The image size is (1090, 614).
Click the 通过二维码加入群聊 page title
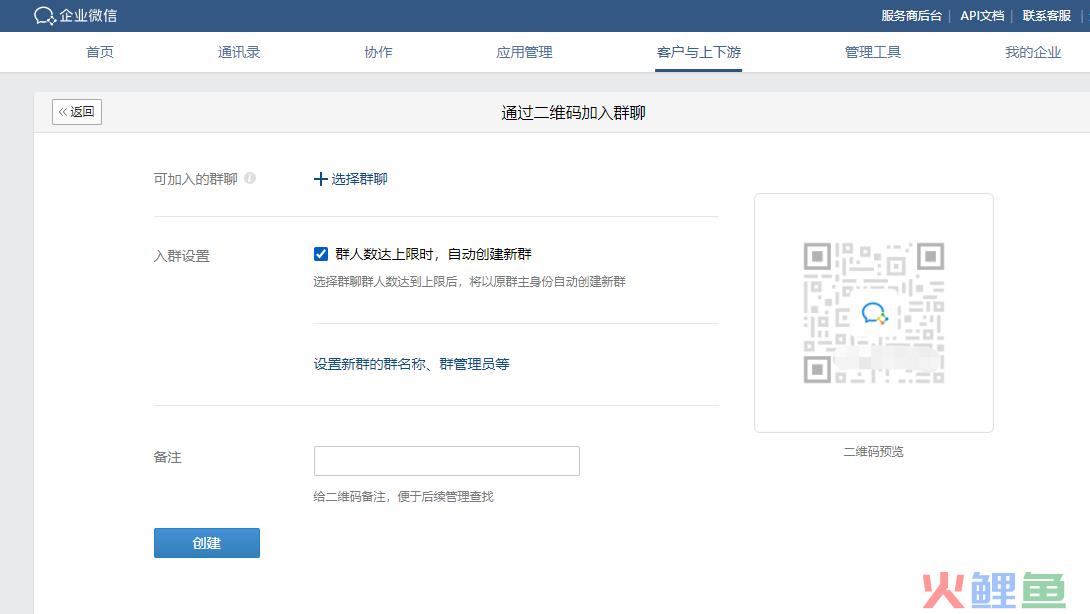click(x=574, y=113)
